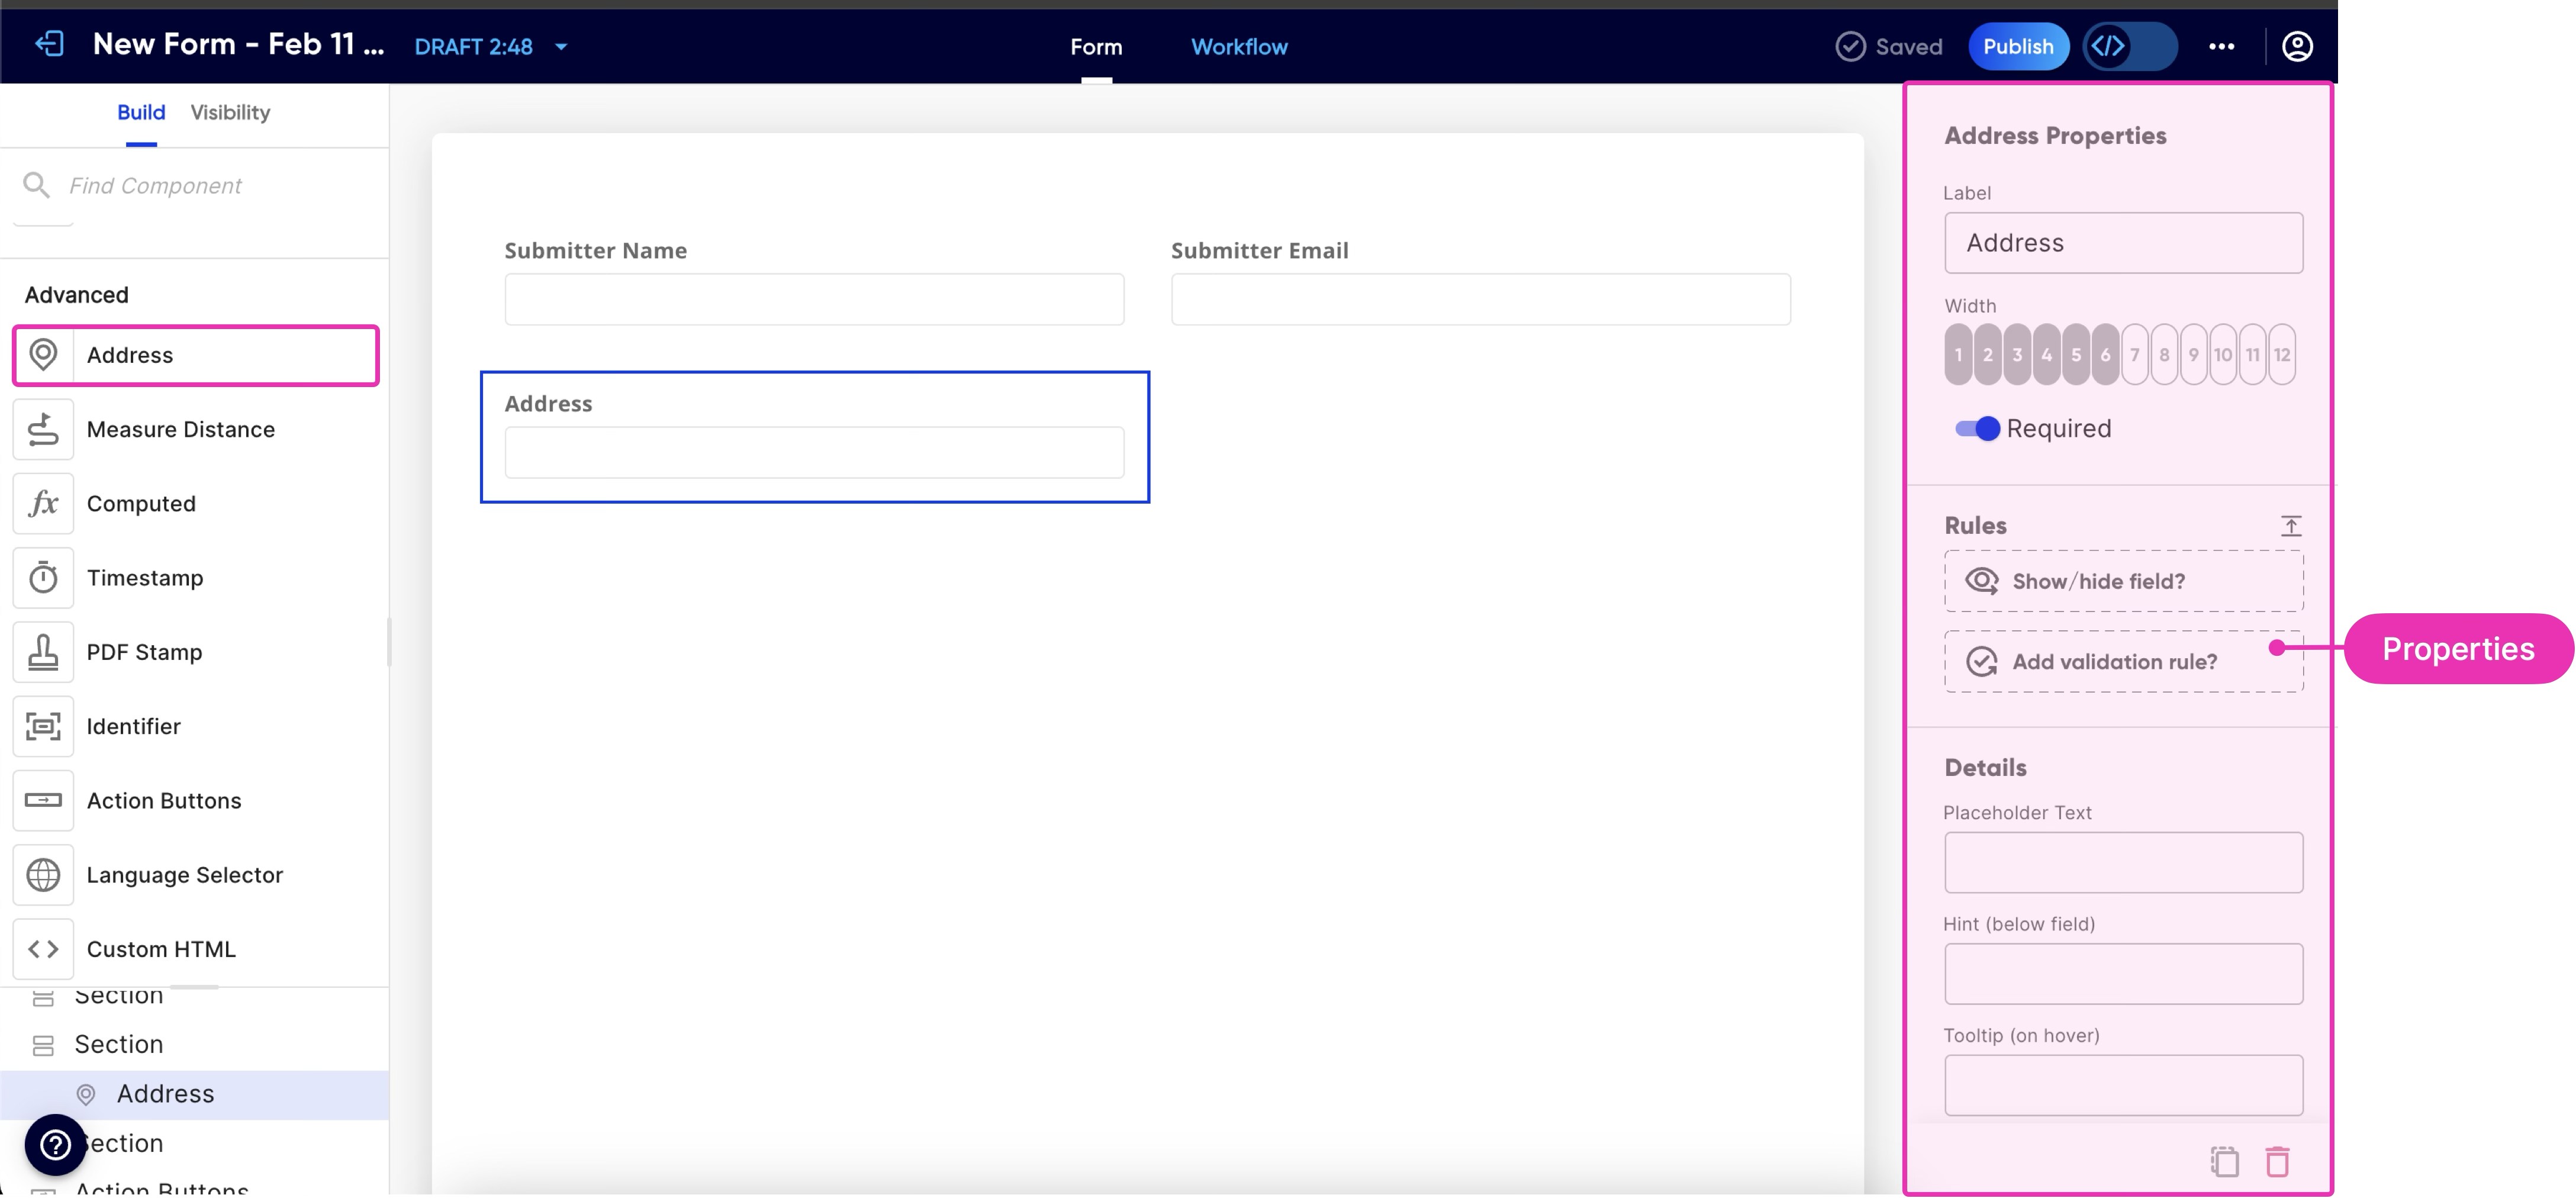Switch to the Workflow tab
The image size is (2576, 1198).
[1238, 47]
